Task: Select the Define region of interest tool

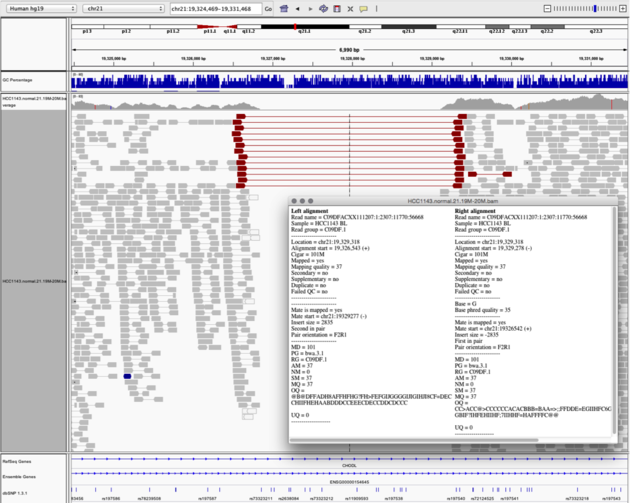Action: pyautogui.click(x=336, y=8)
